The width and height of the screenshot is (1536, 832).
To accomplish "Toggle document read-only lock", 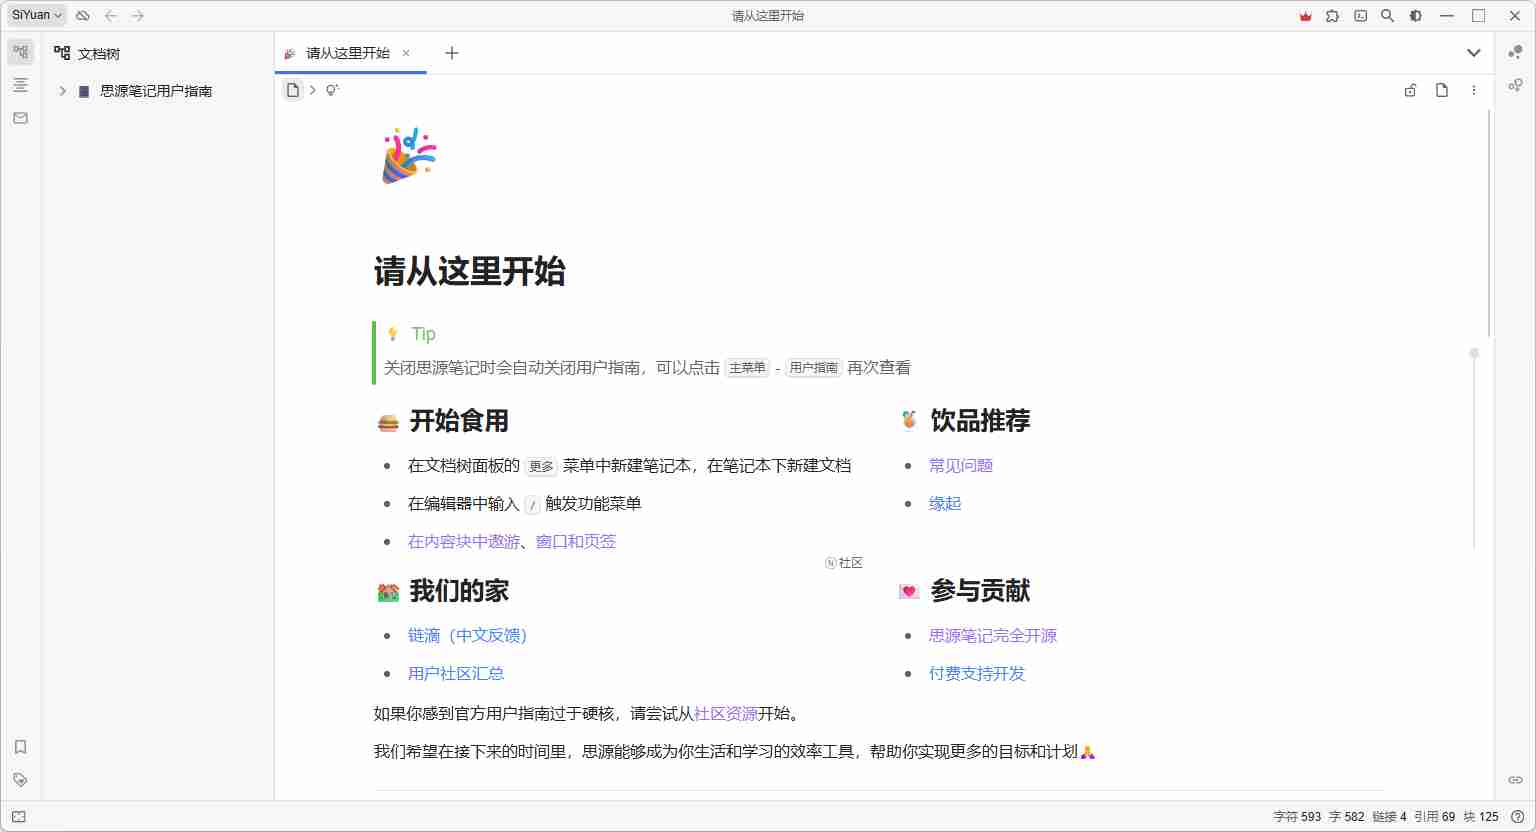I will 1410,90.
